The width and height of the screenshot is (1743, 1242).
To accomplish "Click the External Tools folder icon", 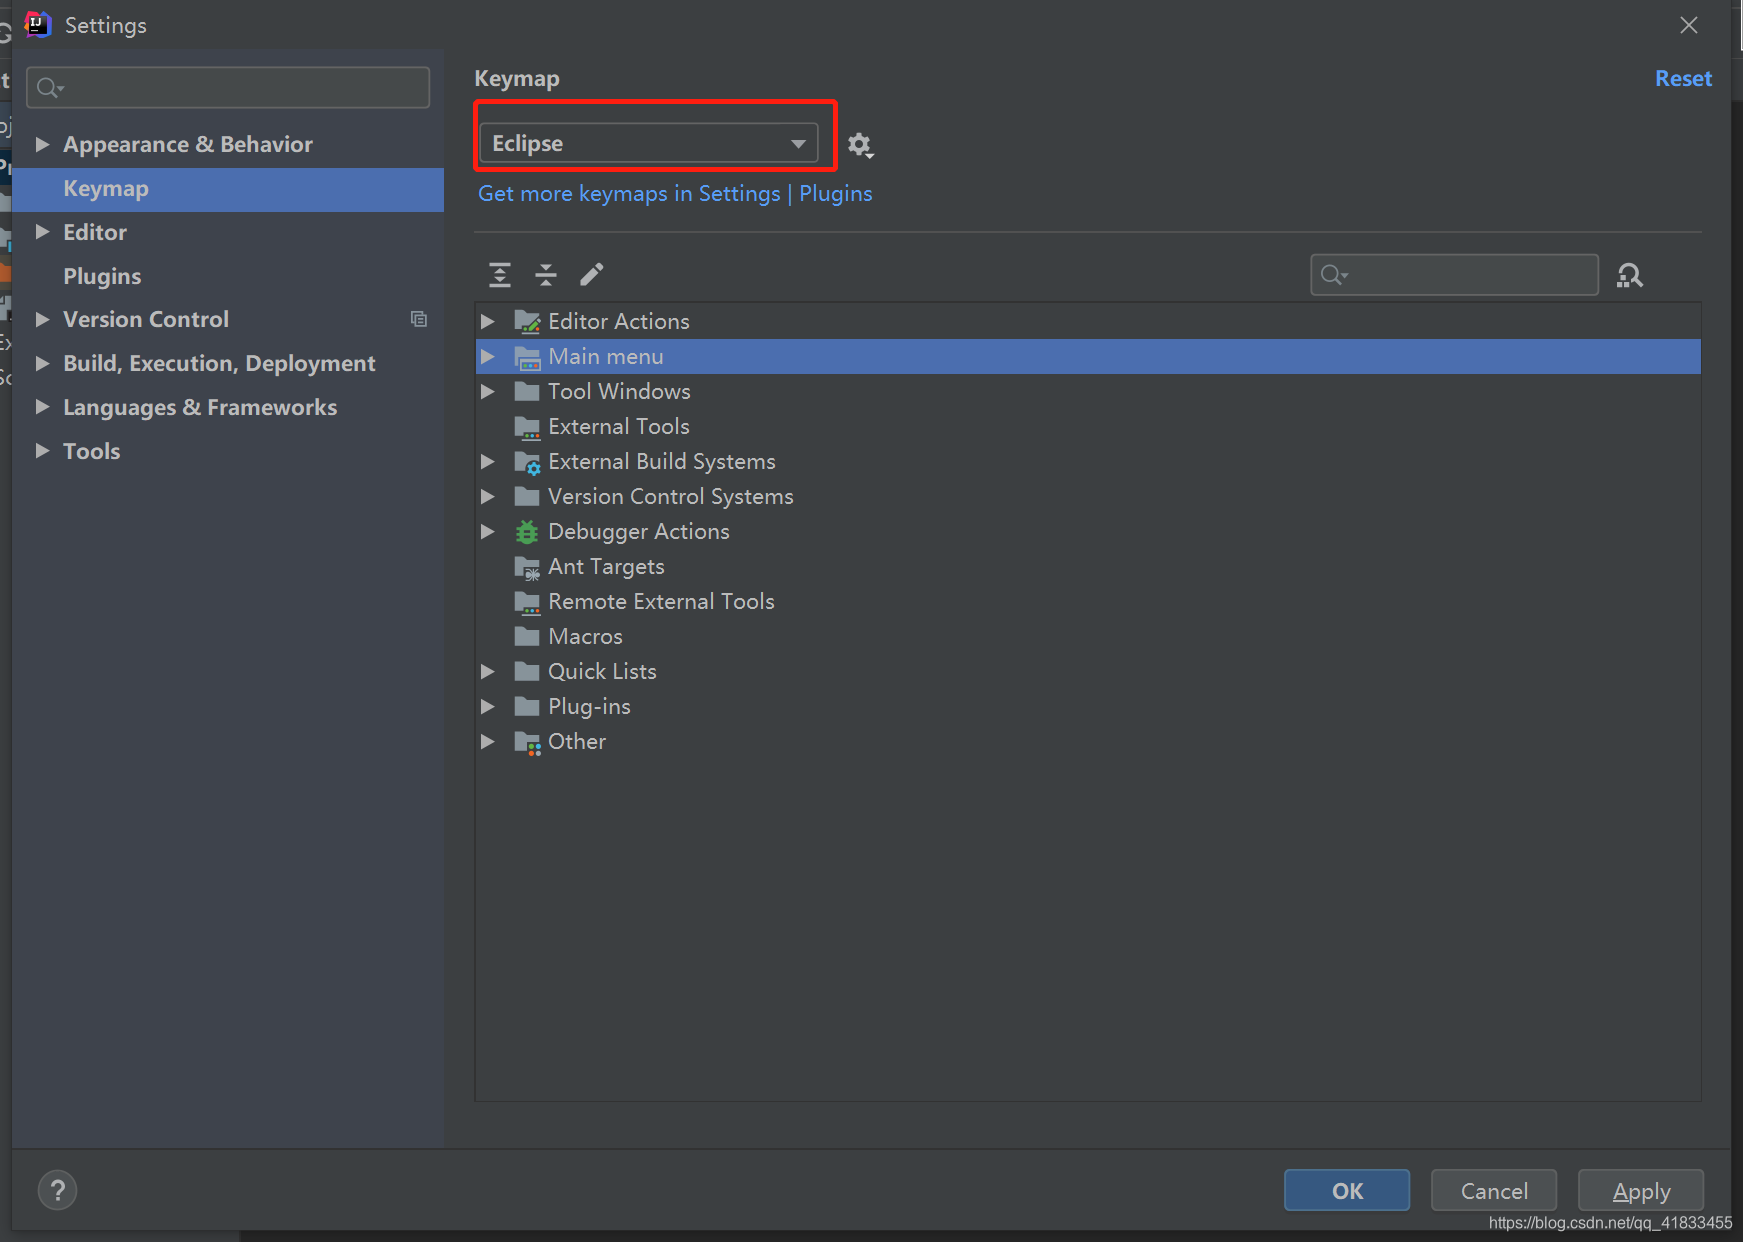I will (x=527, y=427).
